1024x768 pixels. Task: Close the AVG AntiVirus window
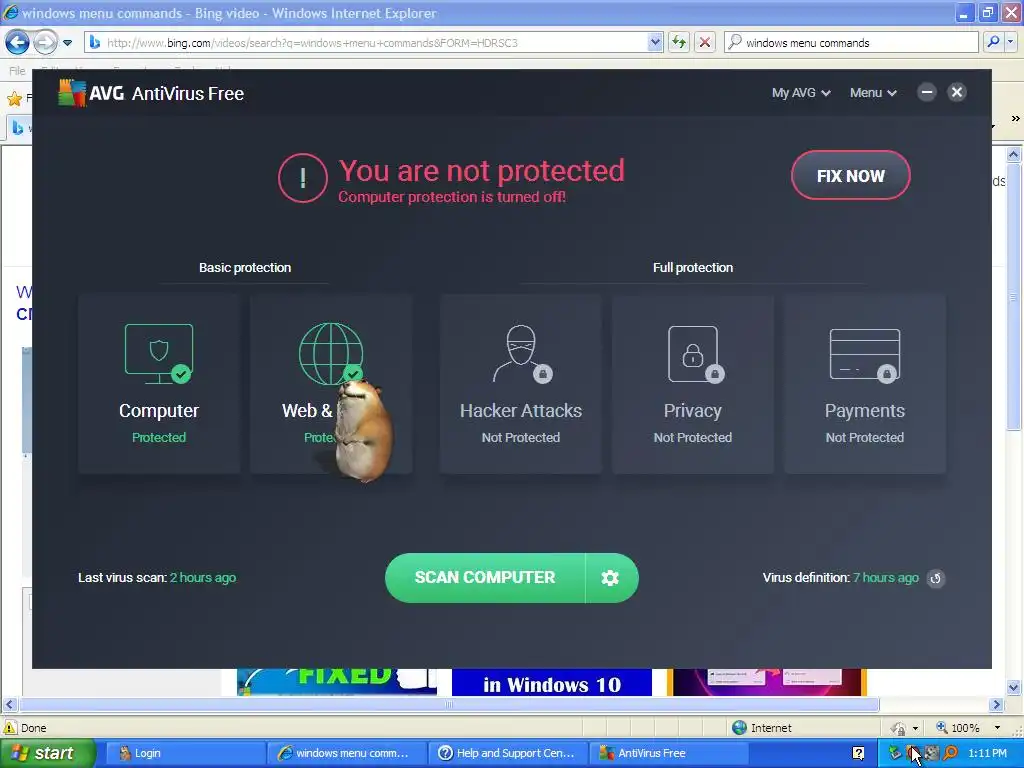957,92
